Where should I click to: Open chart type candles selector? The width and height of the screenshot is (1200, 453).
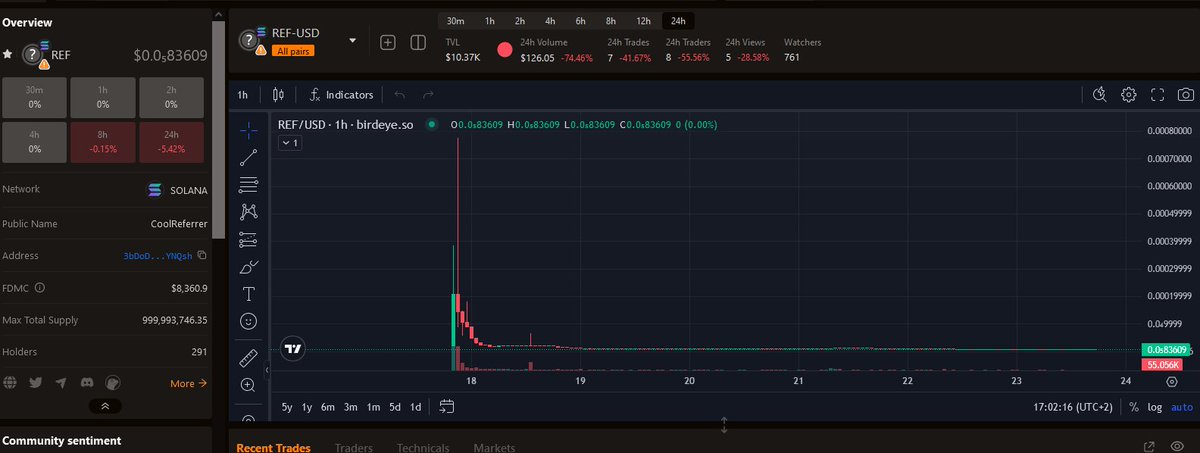click(x=278, y=95)
